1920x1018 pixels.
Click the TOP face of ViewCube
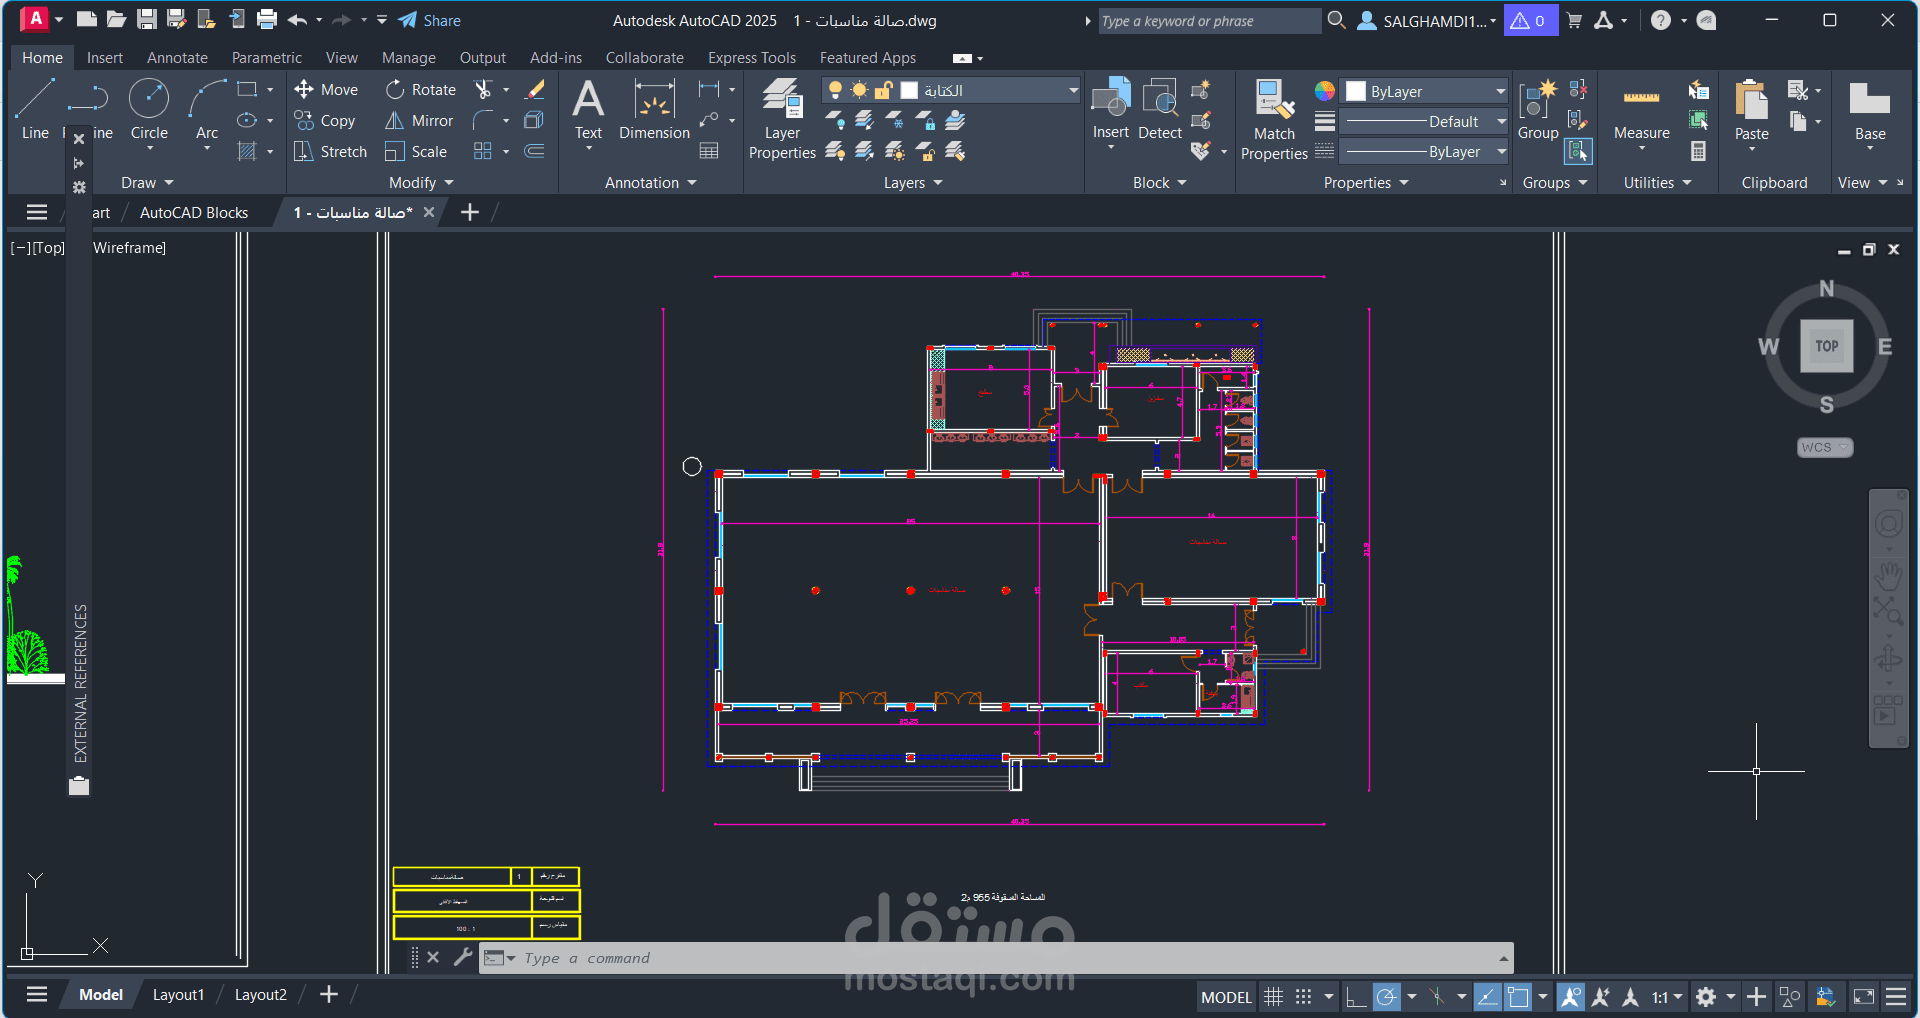pyautogui.click(x=1827, y=346)
